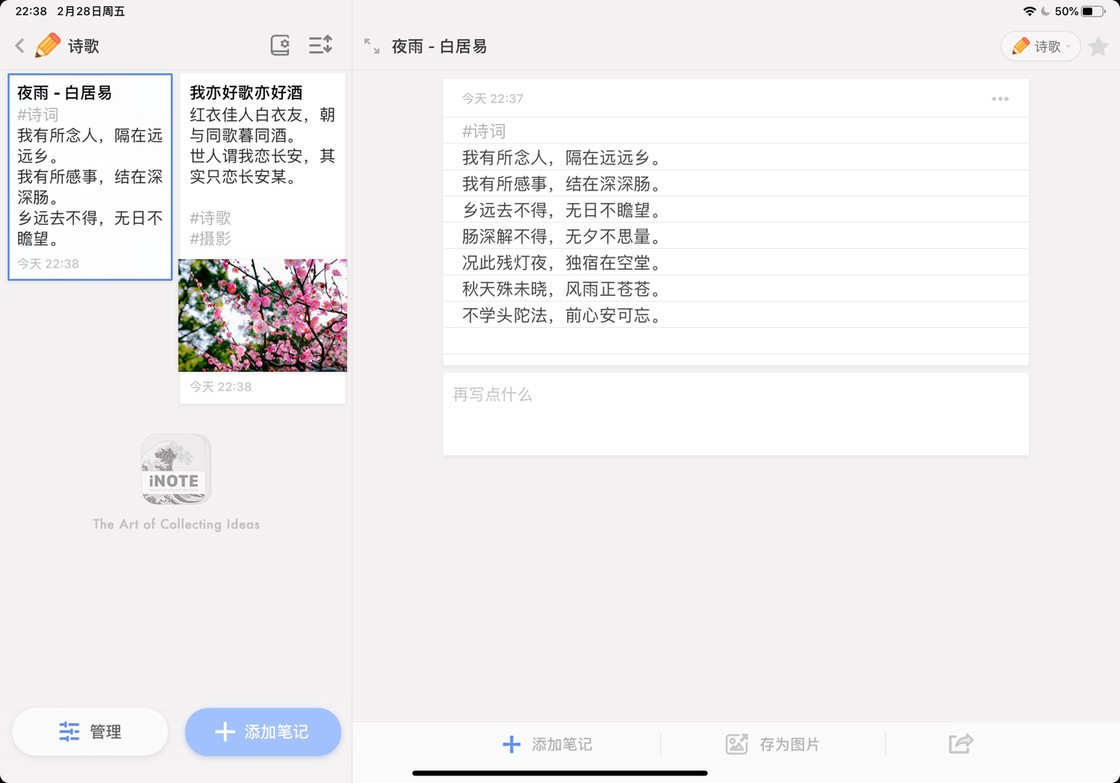The height and width of the screenshot is (783, 1120).
Task: Open the three-dot note options menu
Action: tap(1000, 99)
